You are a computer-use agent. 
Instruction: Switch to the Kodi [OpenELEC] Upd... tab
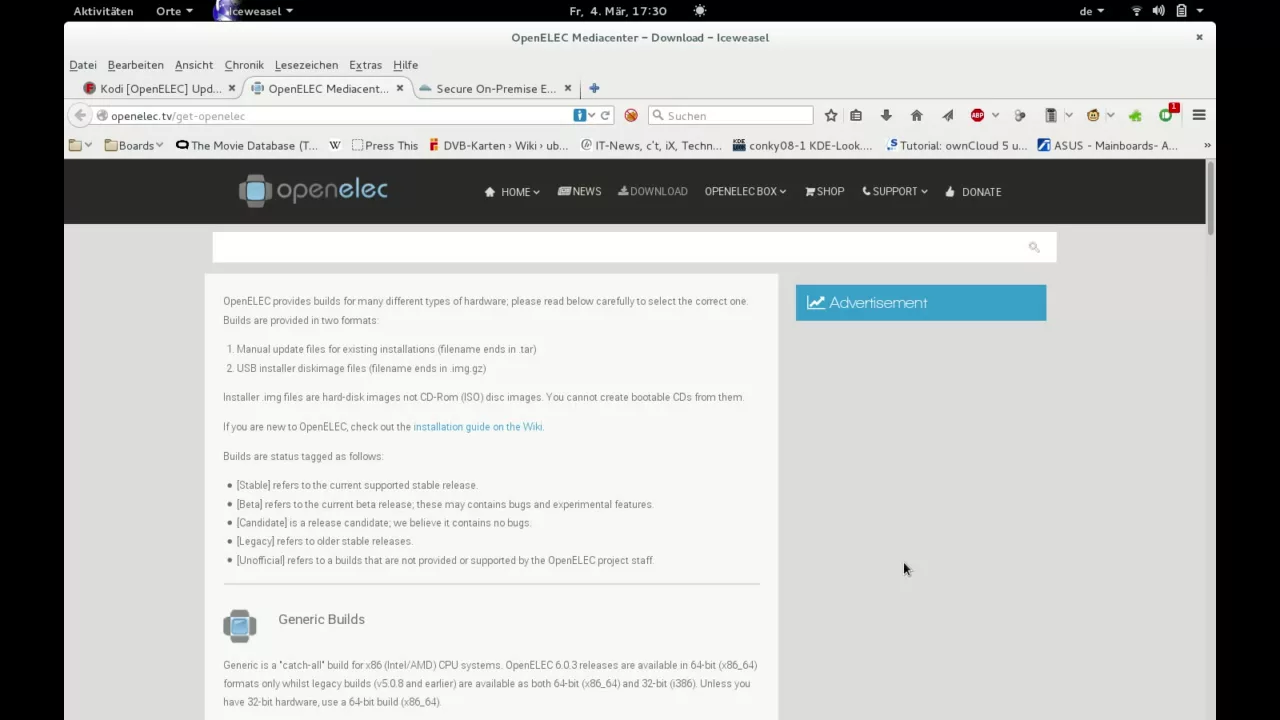pyautogui.click(x=160, y=88)
